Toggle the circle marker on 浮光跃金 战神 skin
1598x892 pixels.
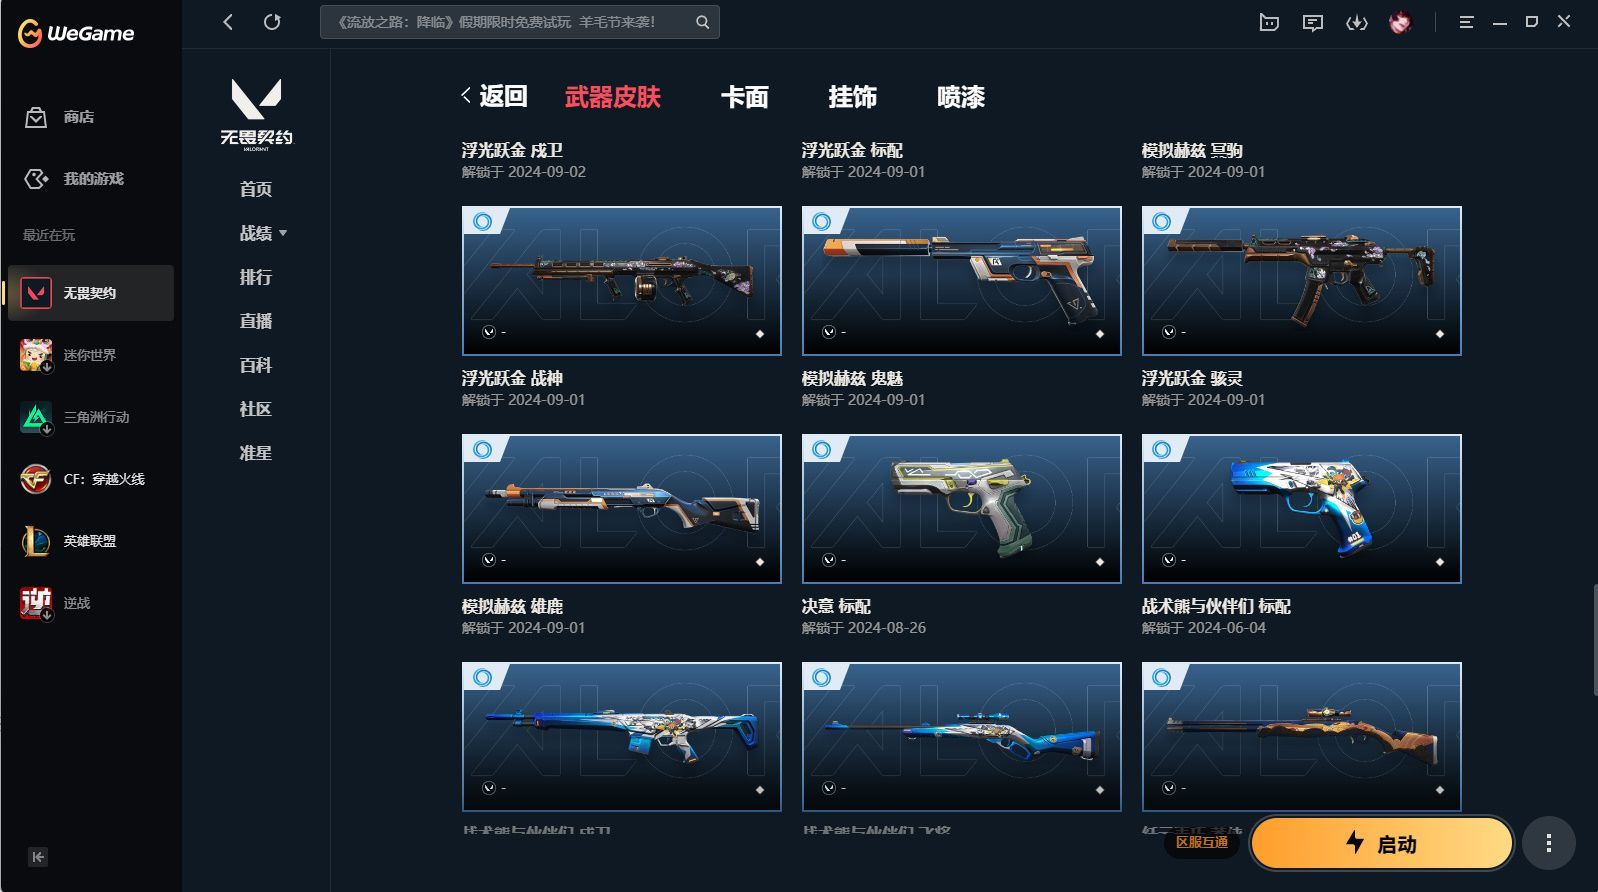[x=482, y=222]
